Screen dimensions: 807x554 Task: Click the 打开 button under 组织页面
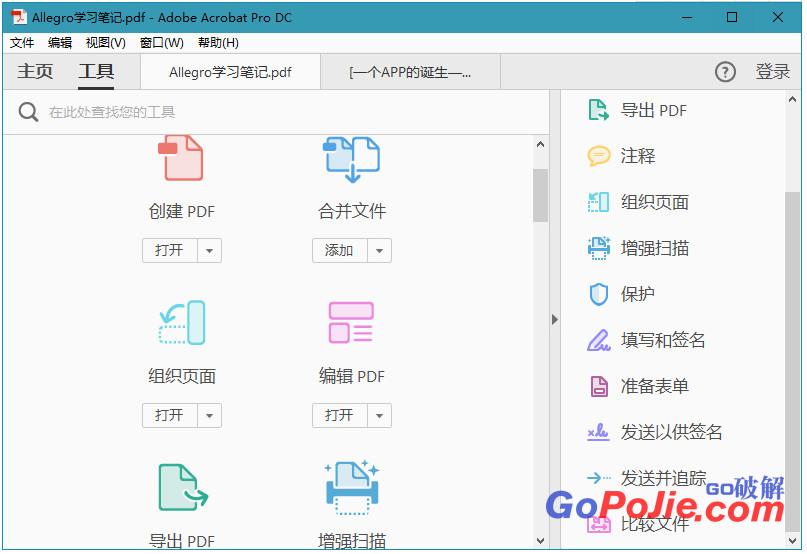pos(170,416)
